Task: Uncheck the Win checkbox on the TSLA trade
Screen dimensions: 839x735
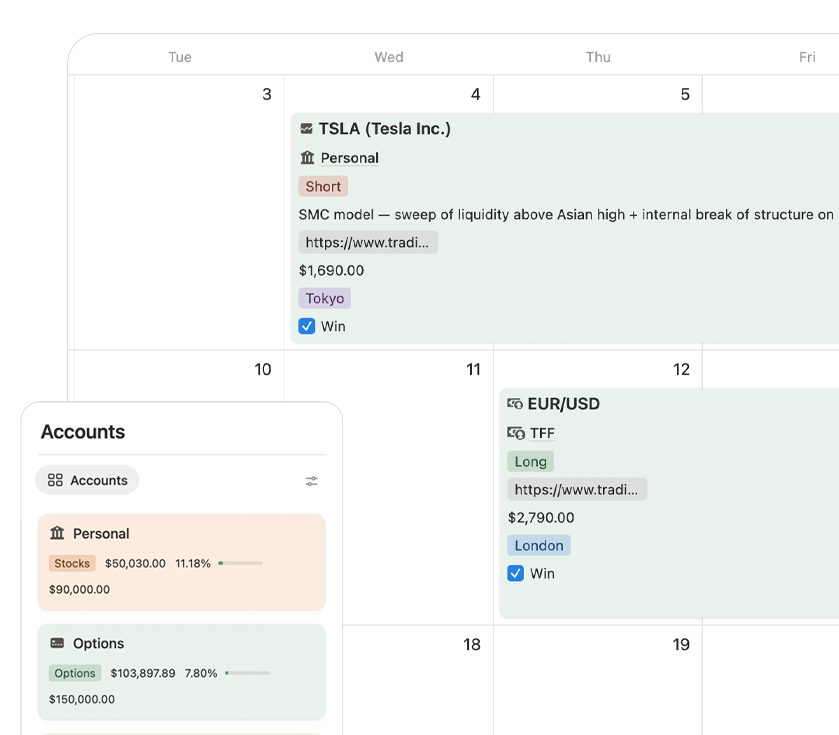Action: coord(306,326)
